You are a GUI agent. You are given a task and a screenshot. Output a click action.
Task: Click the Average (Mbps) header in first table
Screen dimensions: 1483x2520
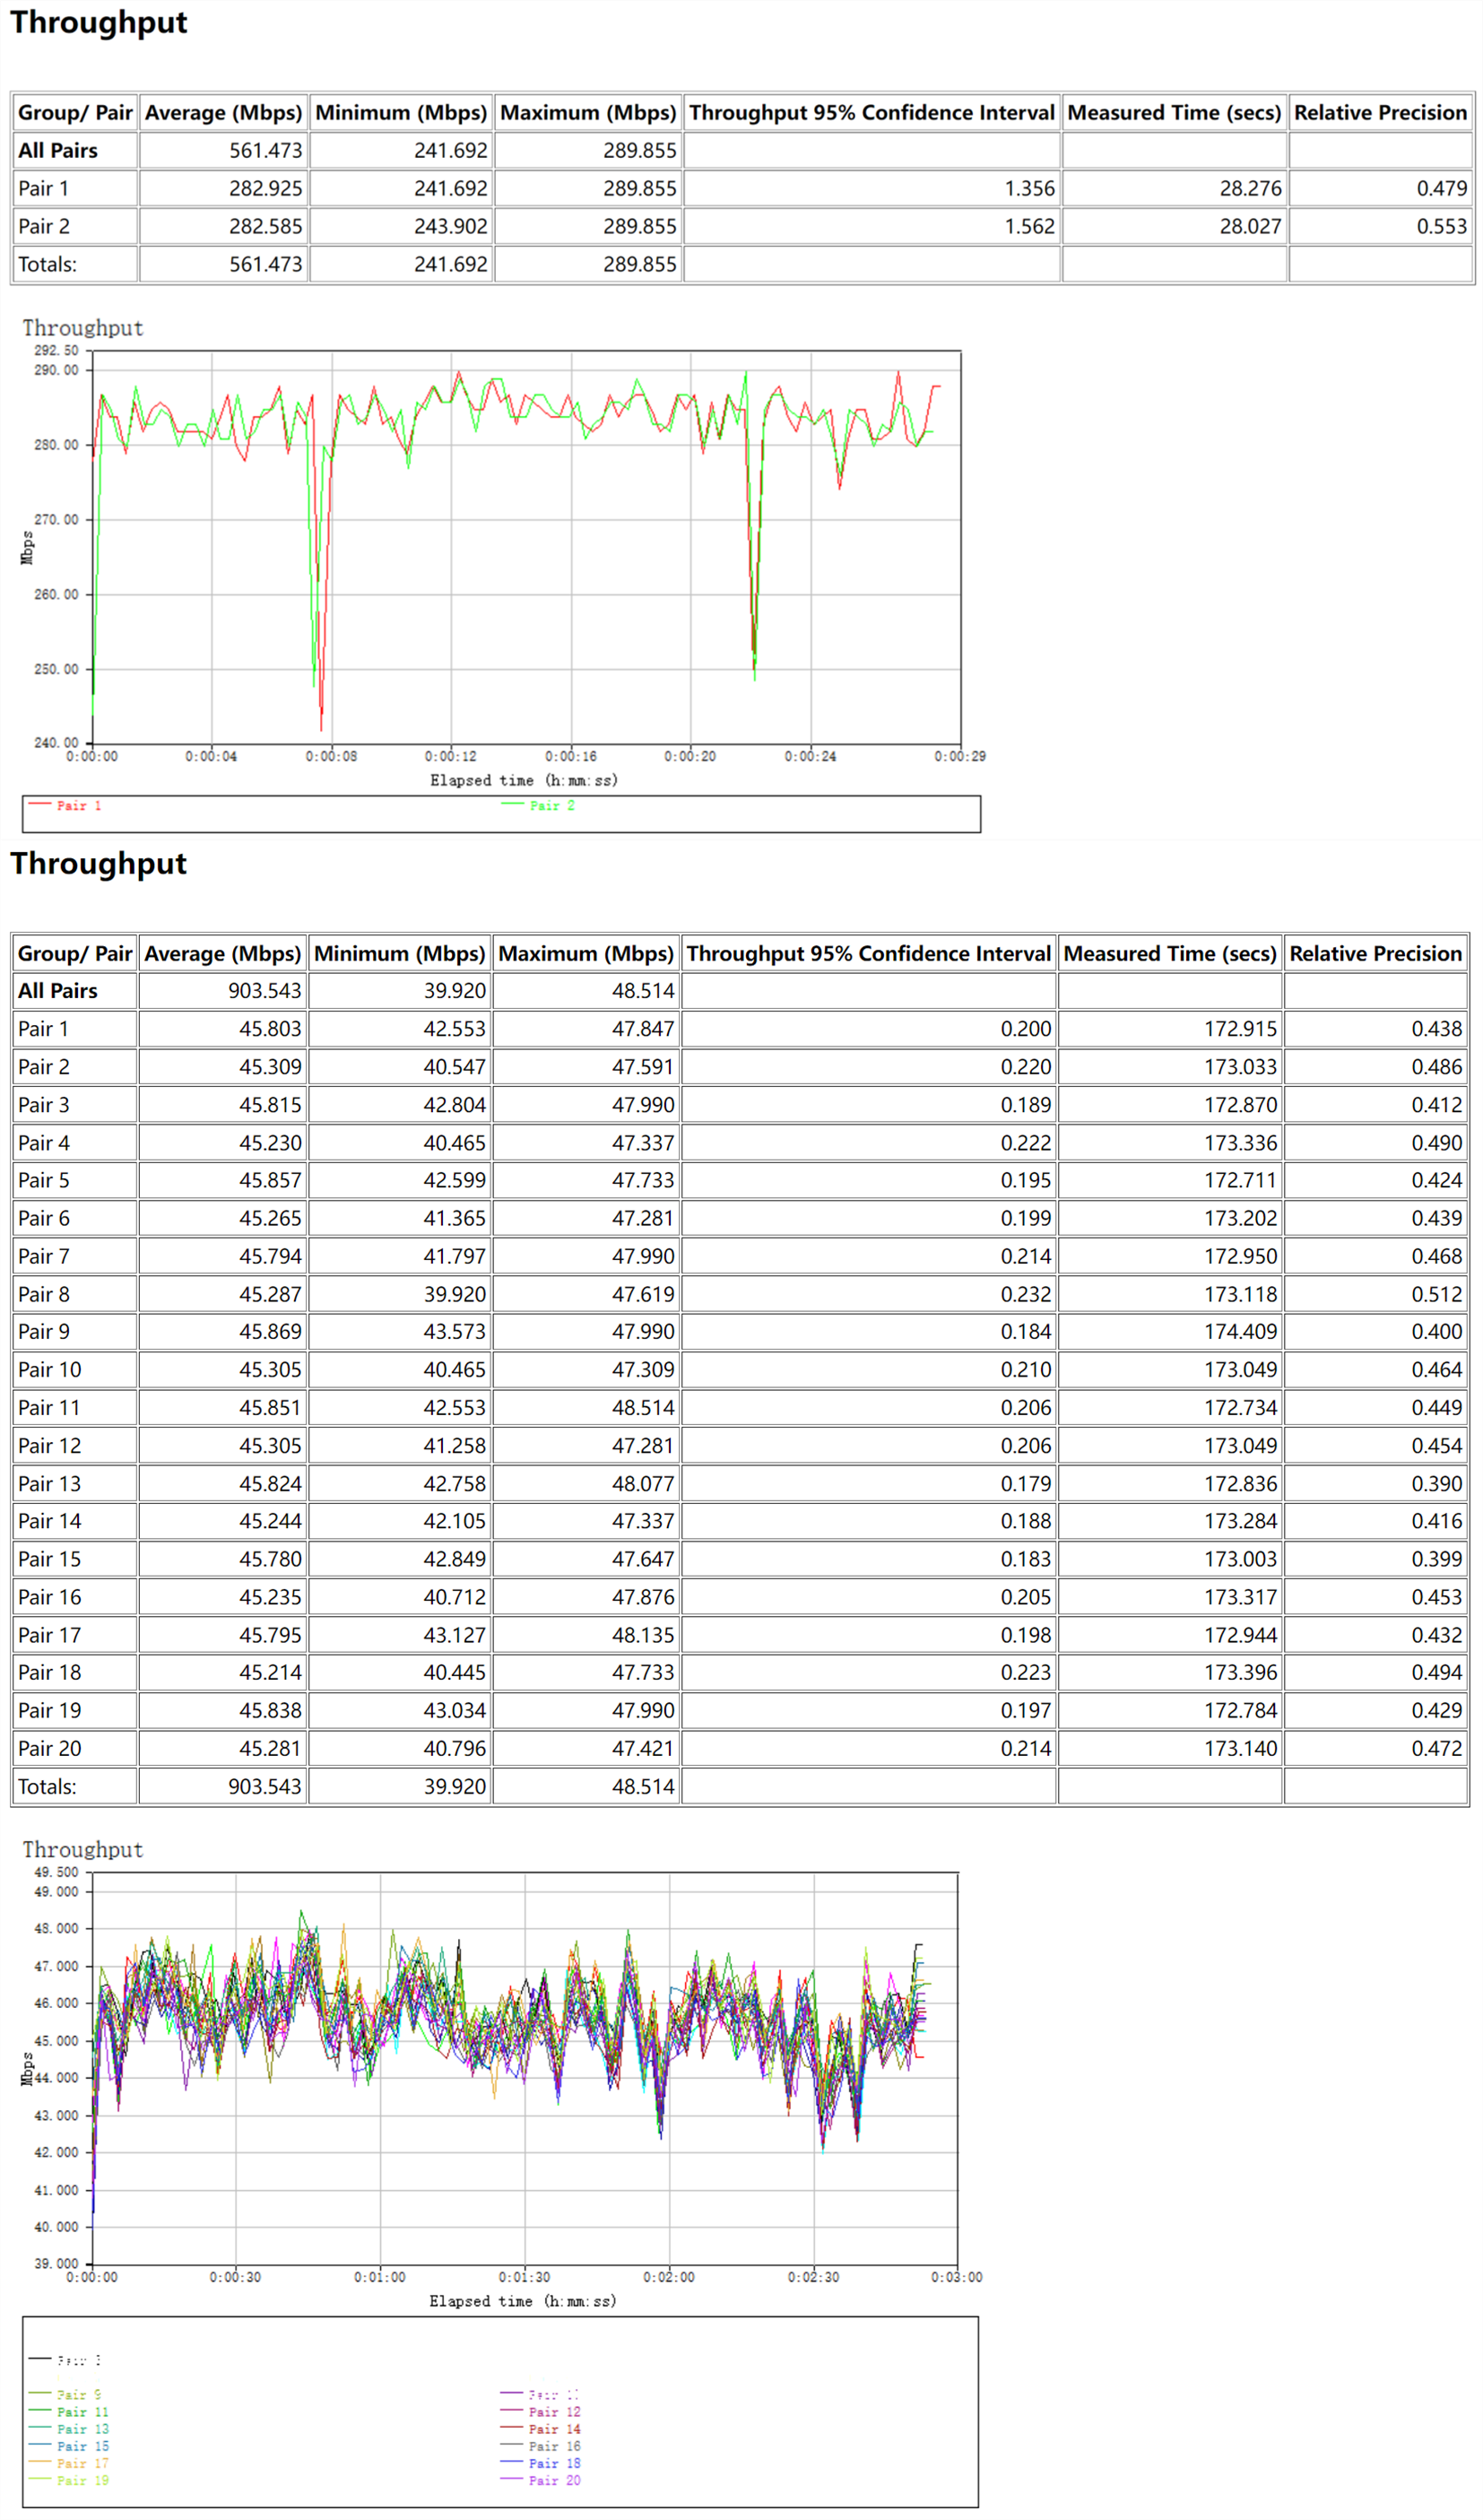click(223, 113)
